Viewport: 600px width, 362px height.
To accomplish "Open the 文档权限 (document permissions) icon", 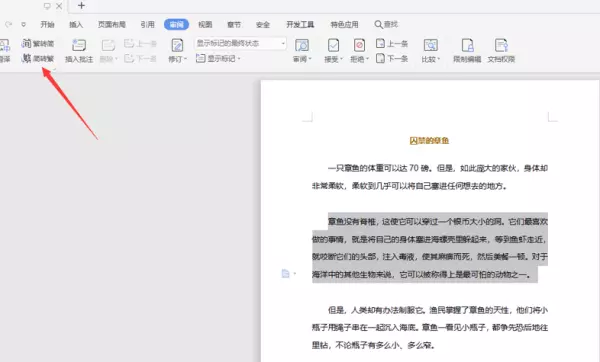I will (501, 51).
